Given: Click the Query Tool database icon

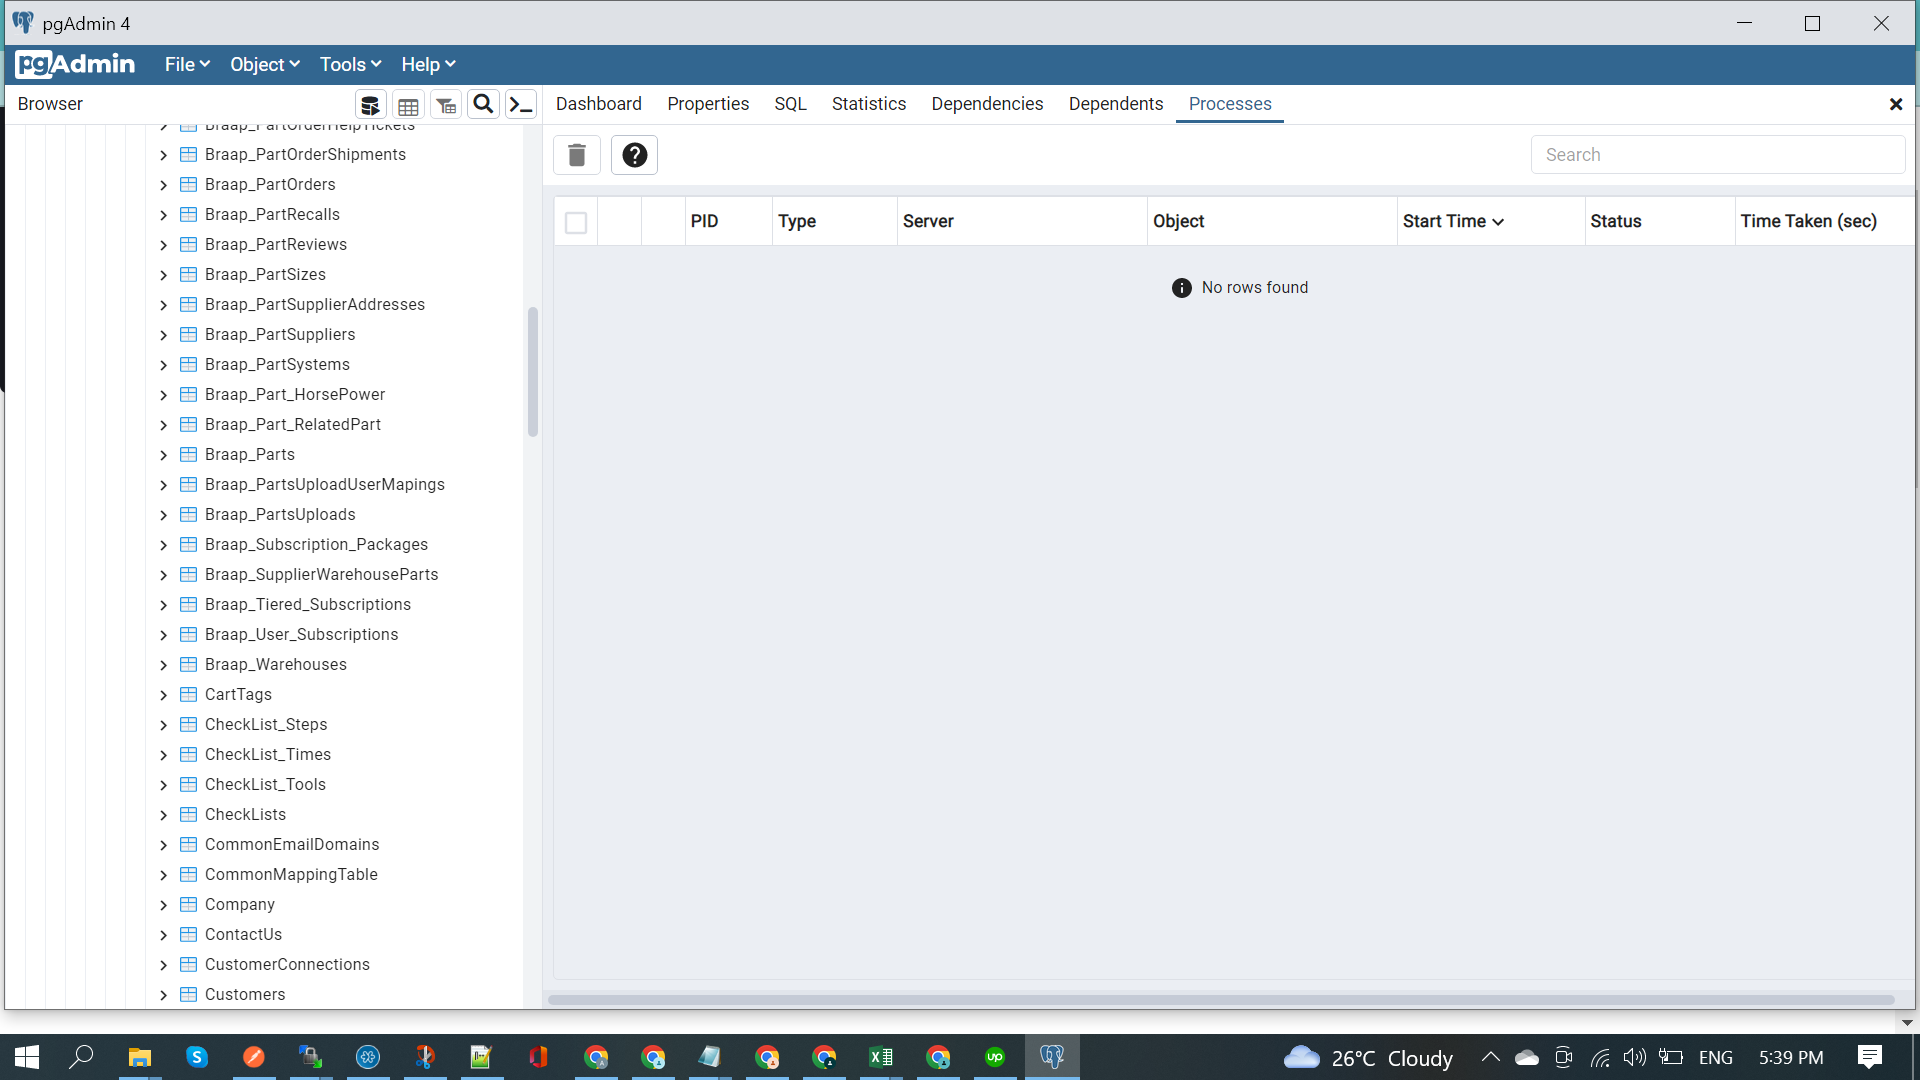Looking at the screenshot, I should pyautogui.click(x=370, y=105).
